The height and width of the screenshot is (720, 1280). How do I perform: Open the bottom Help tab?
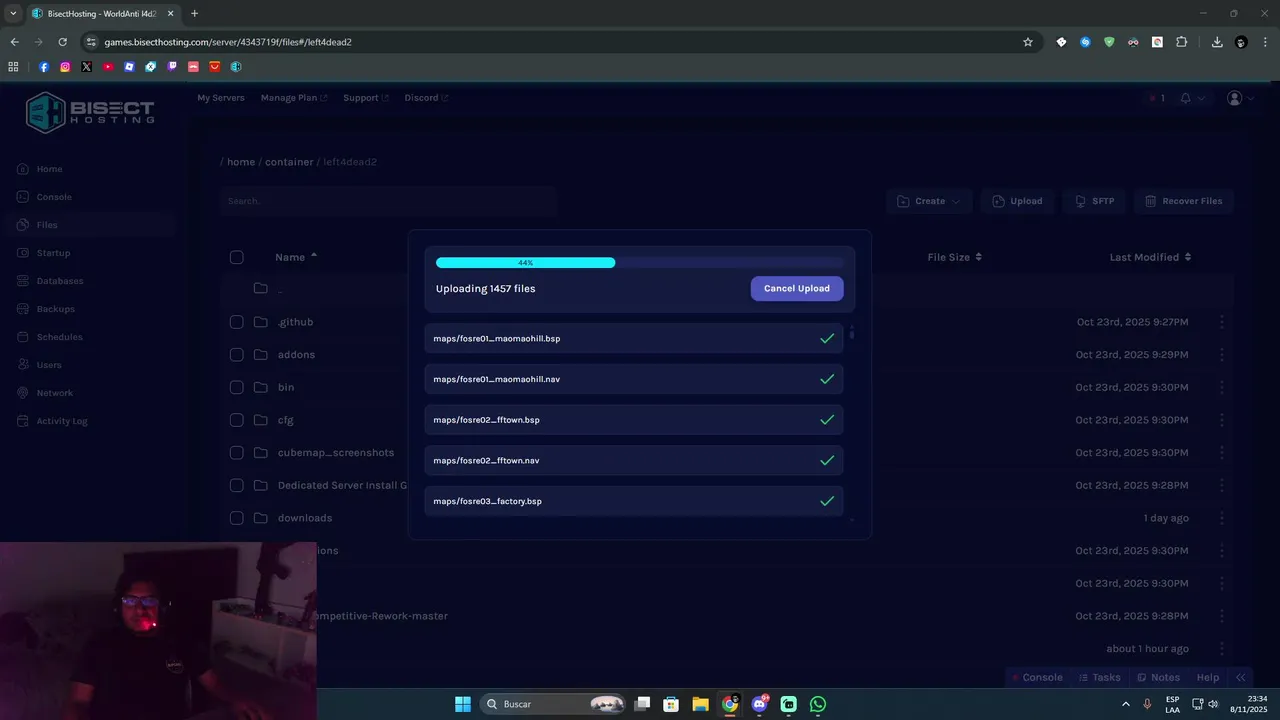1208,677
